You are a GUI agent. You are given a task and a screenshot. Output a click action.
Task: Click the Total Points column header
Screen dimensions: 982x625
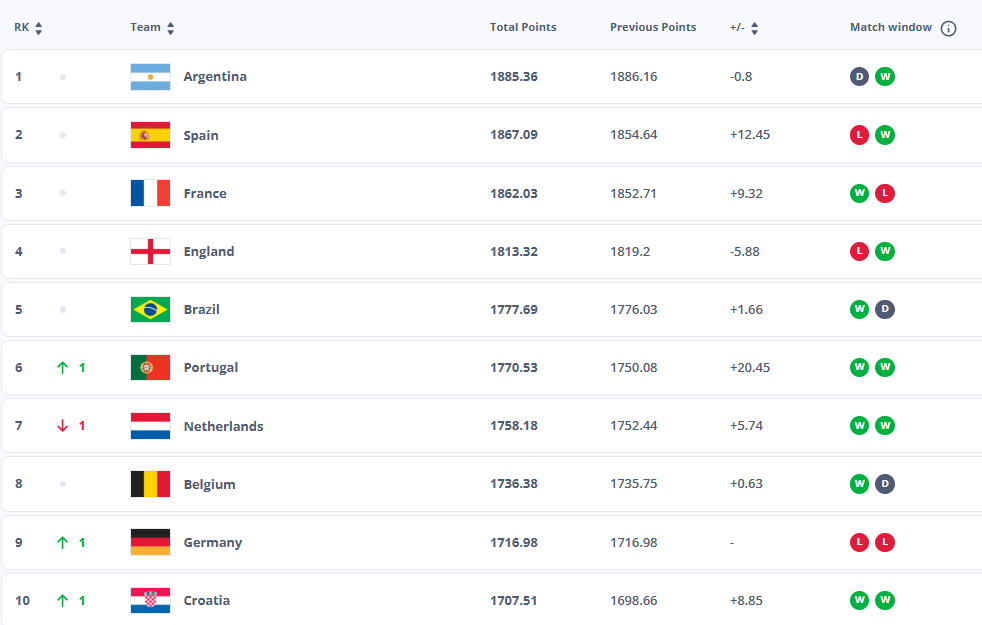[523, 27]
